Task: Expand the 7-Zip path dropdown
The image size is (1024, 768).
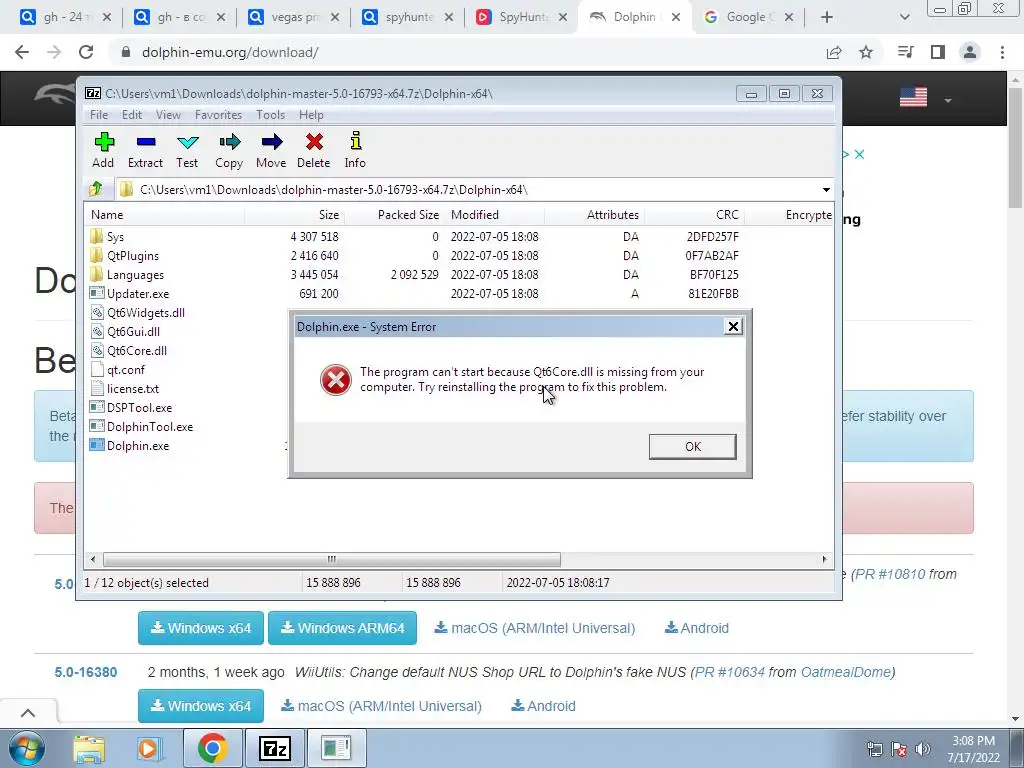Action: 826,189
